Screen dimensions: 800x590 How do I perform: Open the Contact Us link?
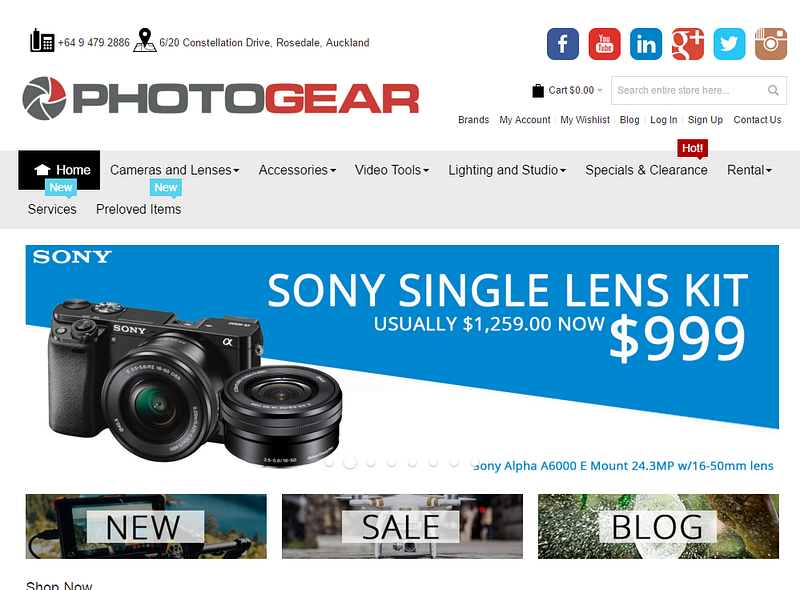tap(757, 119)
